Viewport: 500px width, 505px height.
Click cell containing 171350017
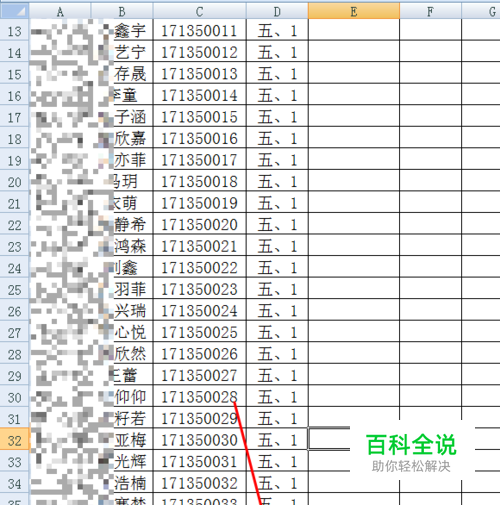tap(199, 160)
